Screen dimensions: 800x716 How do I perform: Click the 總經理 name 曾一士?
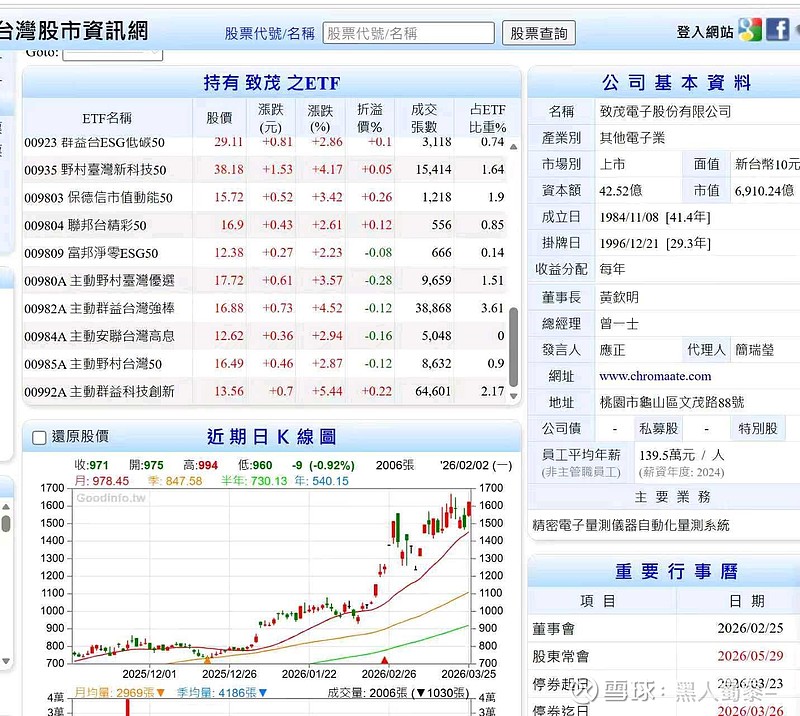point(619,324)
